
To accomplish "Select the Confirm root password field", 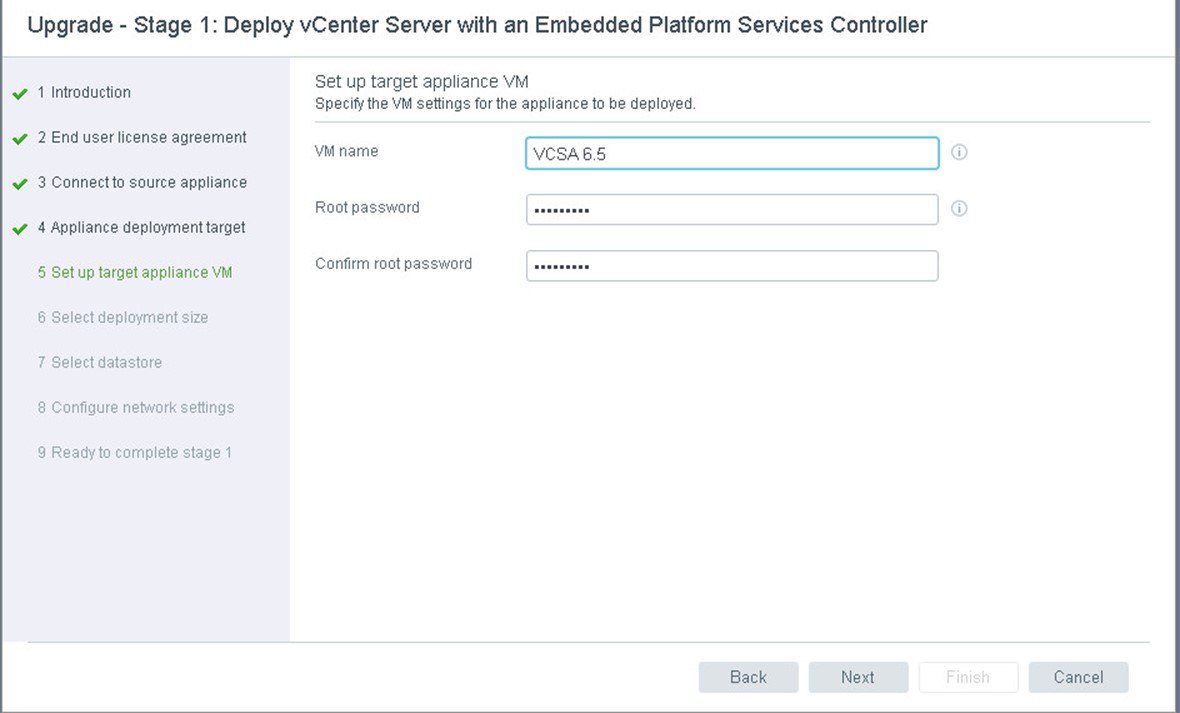I will point(732,266).
